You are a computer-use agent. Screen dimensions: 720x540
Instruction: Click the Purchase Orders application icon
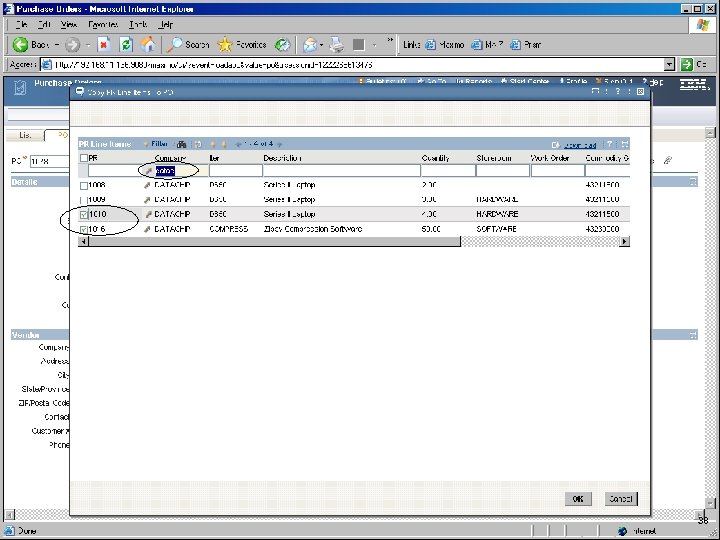point(20,87)
